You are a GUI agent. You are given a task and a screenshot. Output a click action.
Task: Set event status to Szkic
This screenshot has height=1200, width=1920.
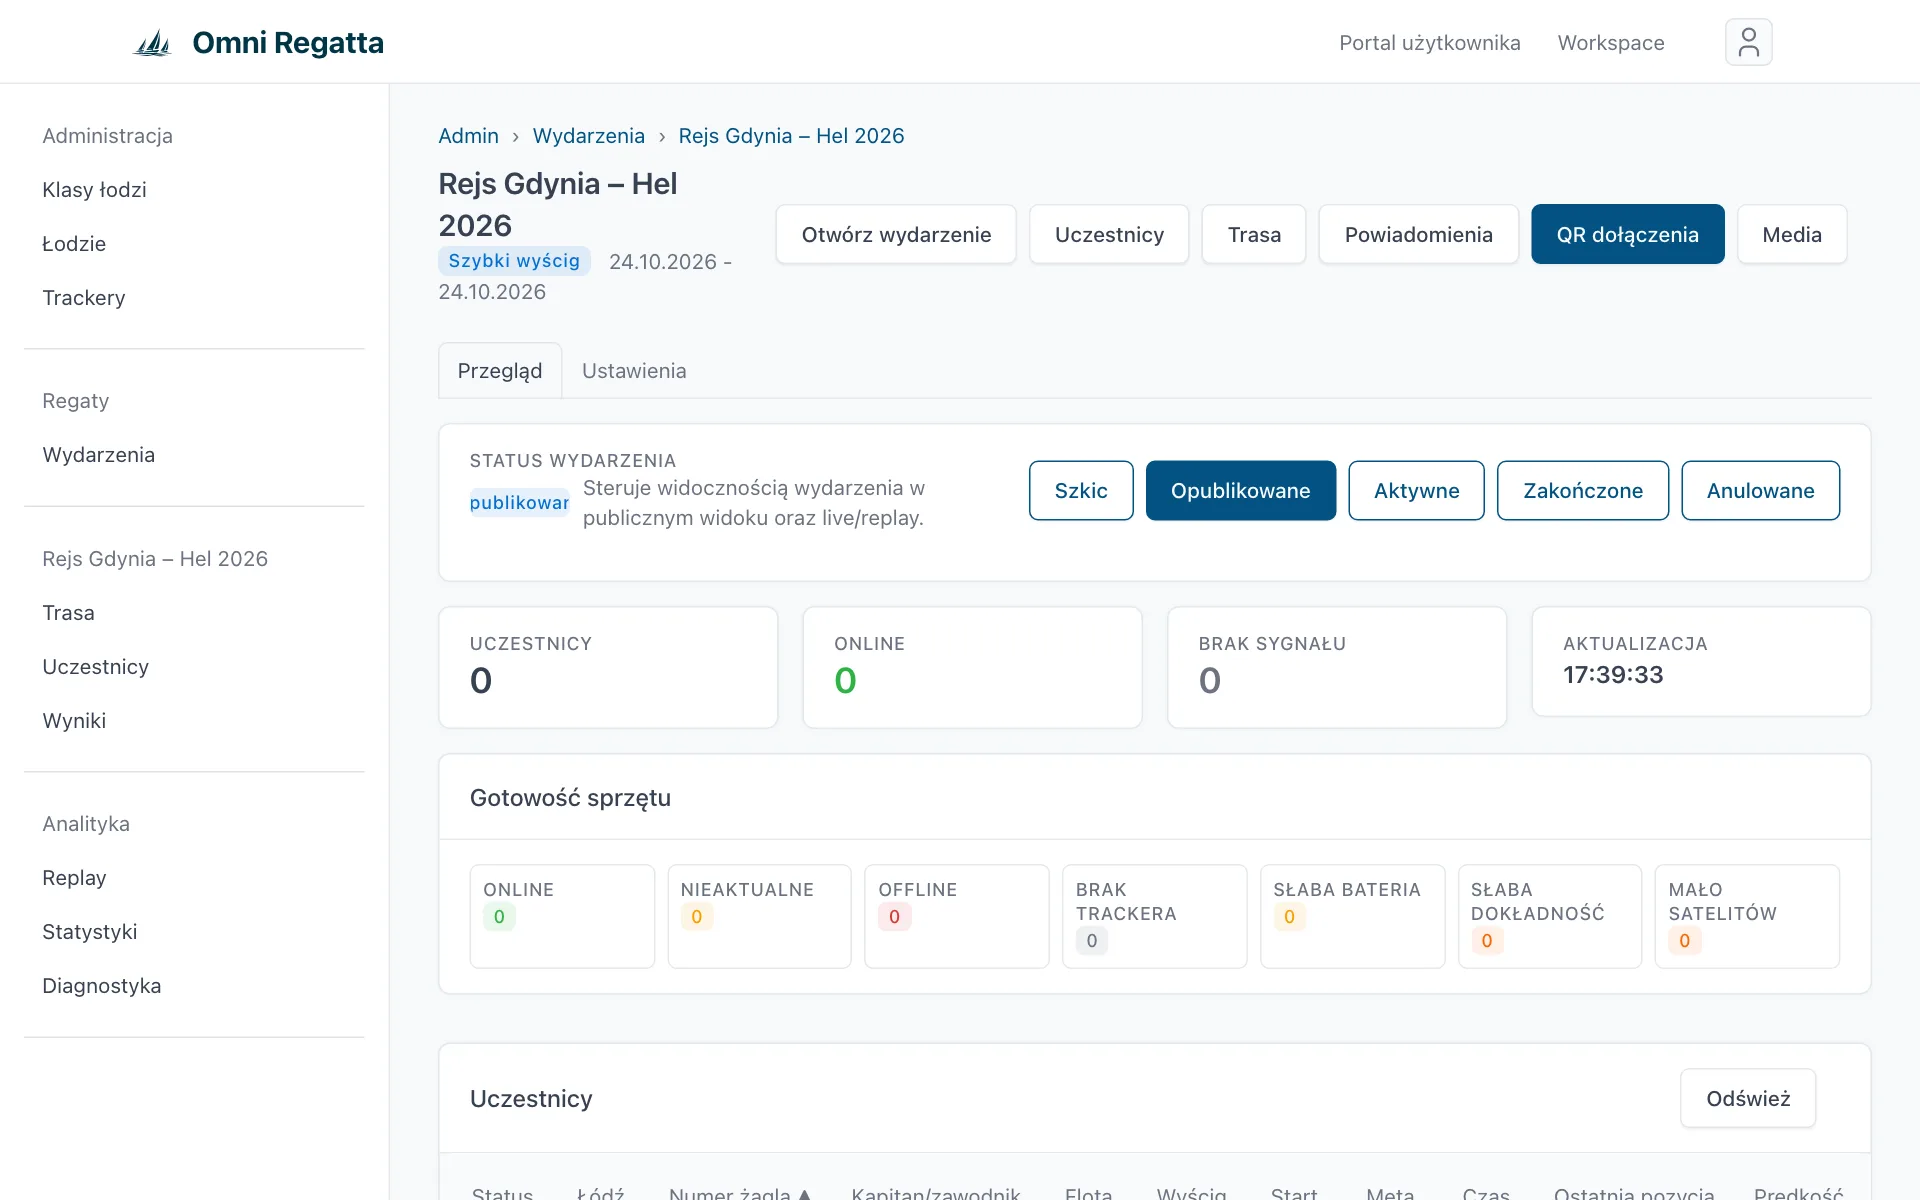1081,490
